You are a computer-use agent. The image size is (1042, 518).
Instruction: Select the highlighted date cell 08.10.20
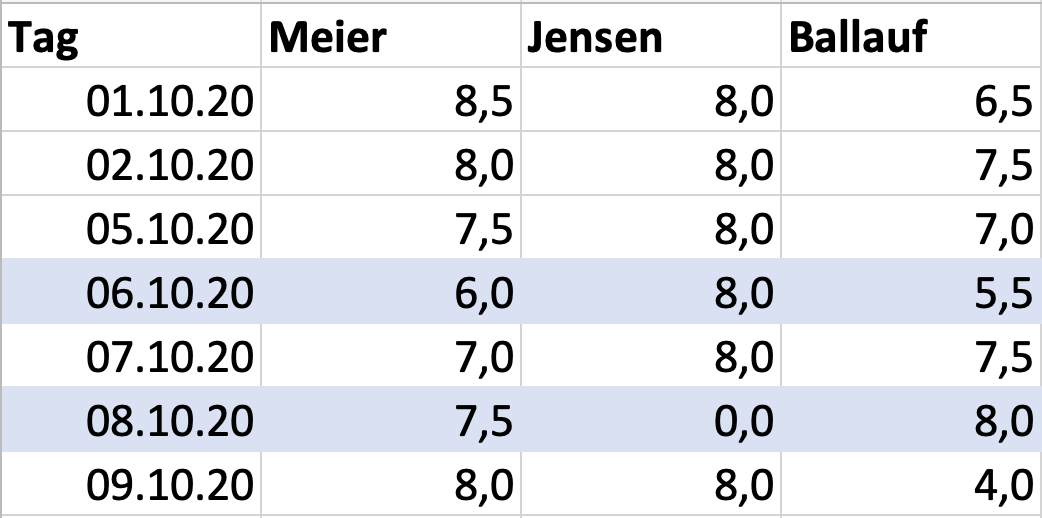131,419
